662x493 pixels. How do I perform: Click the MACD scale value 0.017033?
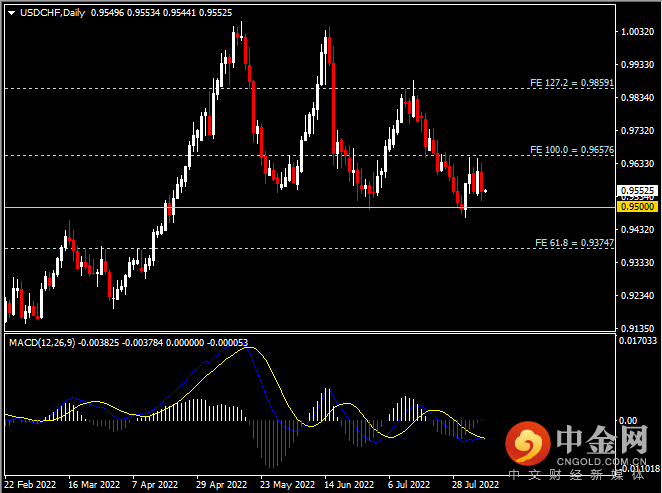click(638, 340)
